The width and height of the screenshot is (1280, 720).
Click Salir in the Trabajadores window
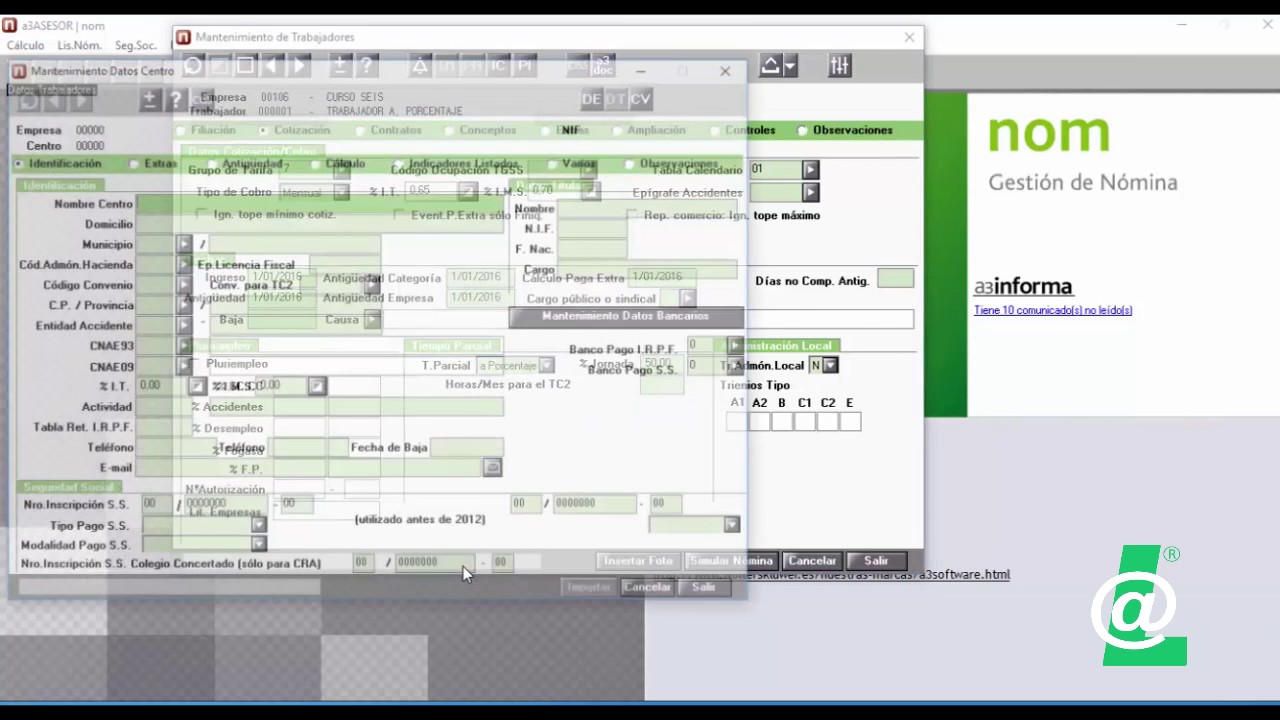[876, 561]
